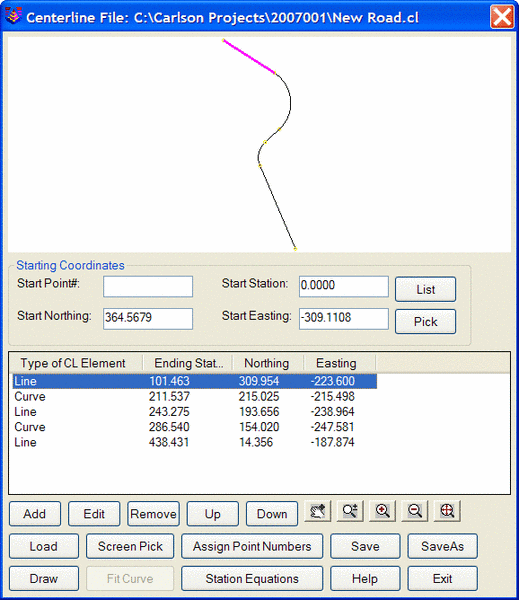
Task: Edit the selected centerline element
Action: [x=94, y=514]
